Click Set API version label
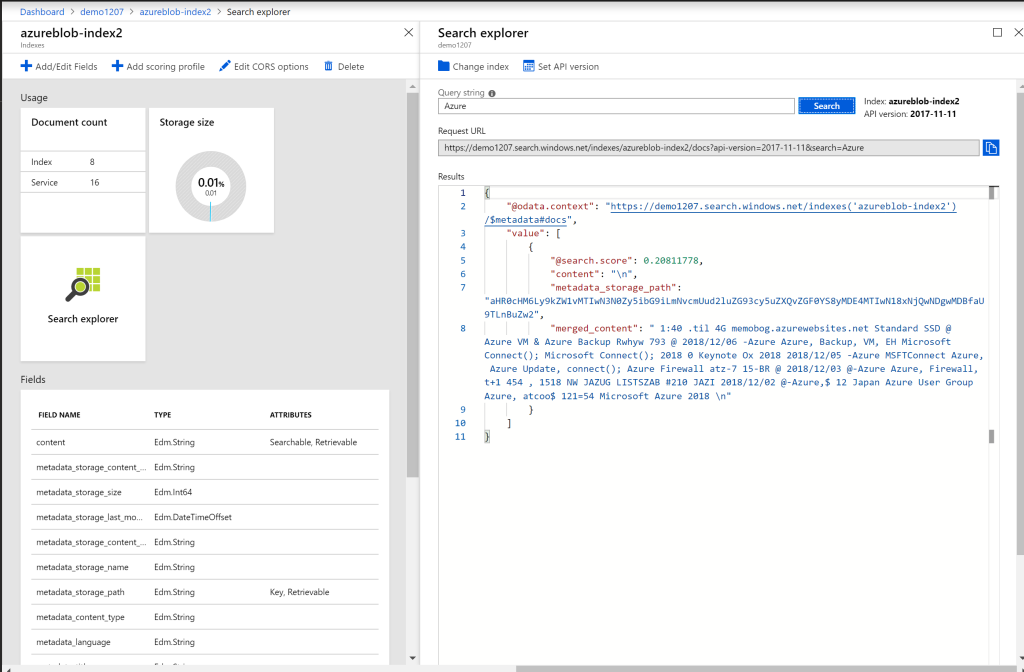This screenshot has height=672, width=1024. (x=568, y=67)
